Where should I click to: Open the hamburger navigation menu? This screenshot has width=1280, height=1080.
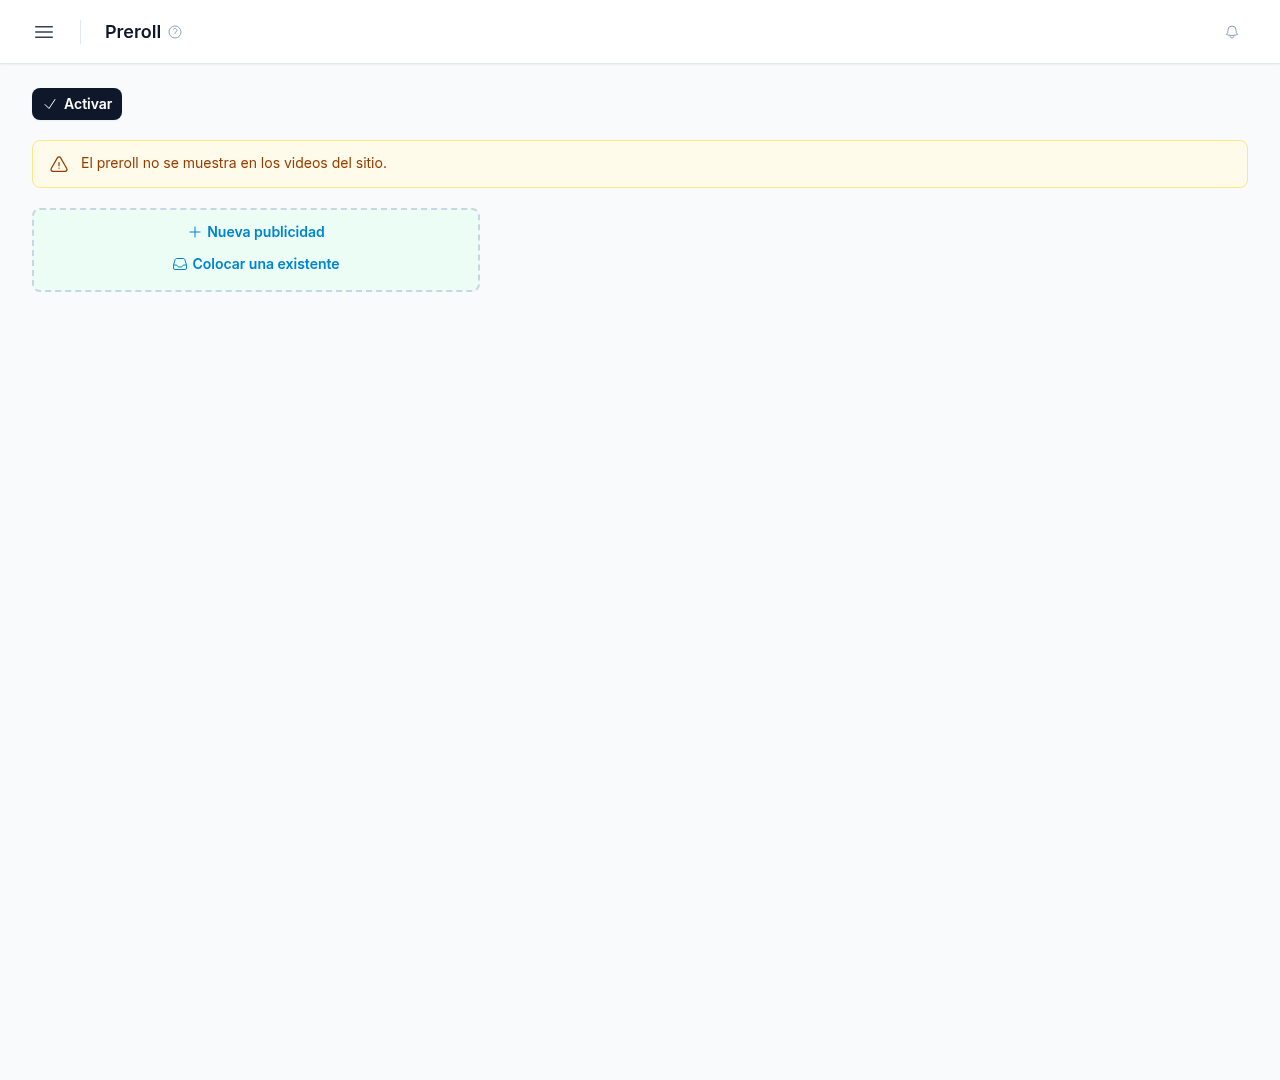[44, 32]
